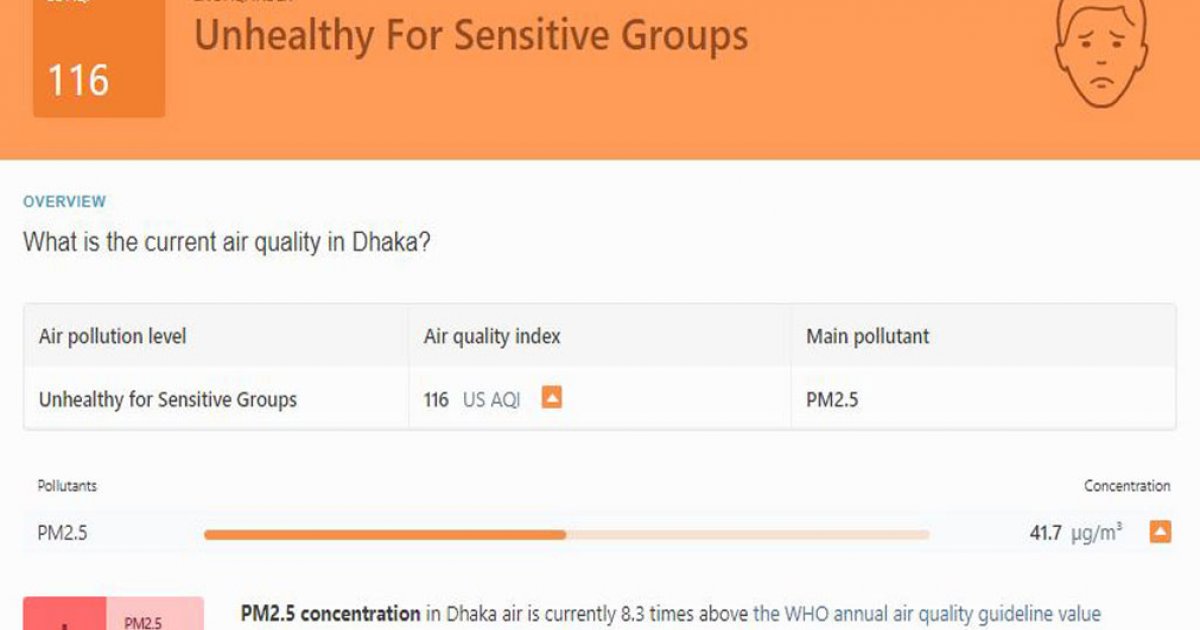Click the '116 US AQI' table value
The width and height of the screenshot is (1200, 630).
[x=472, y=400]
